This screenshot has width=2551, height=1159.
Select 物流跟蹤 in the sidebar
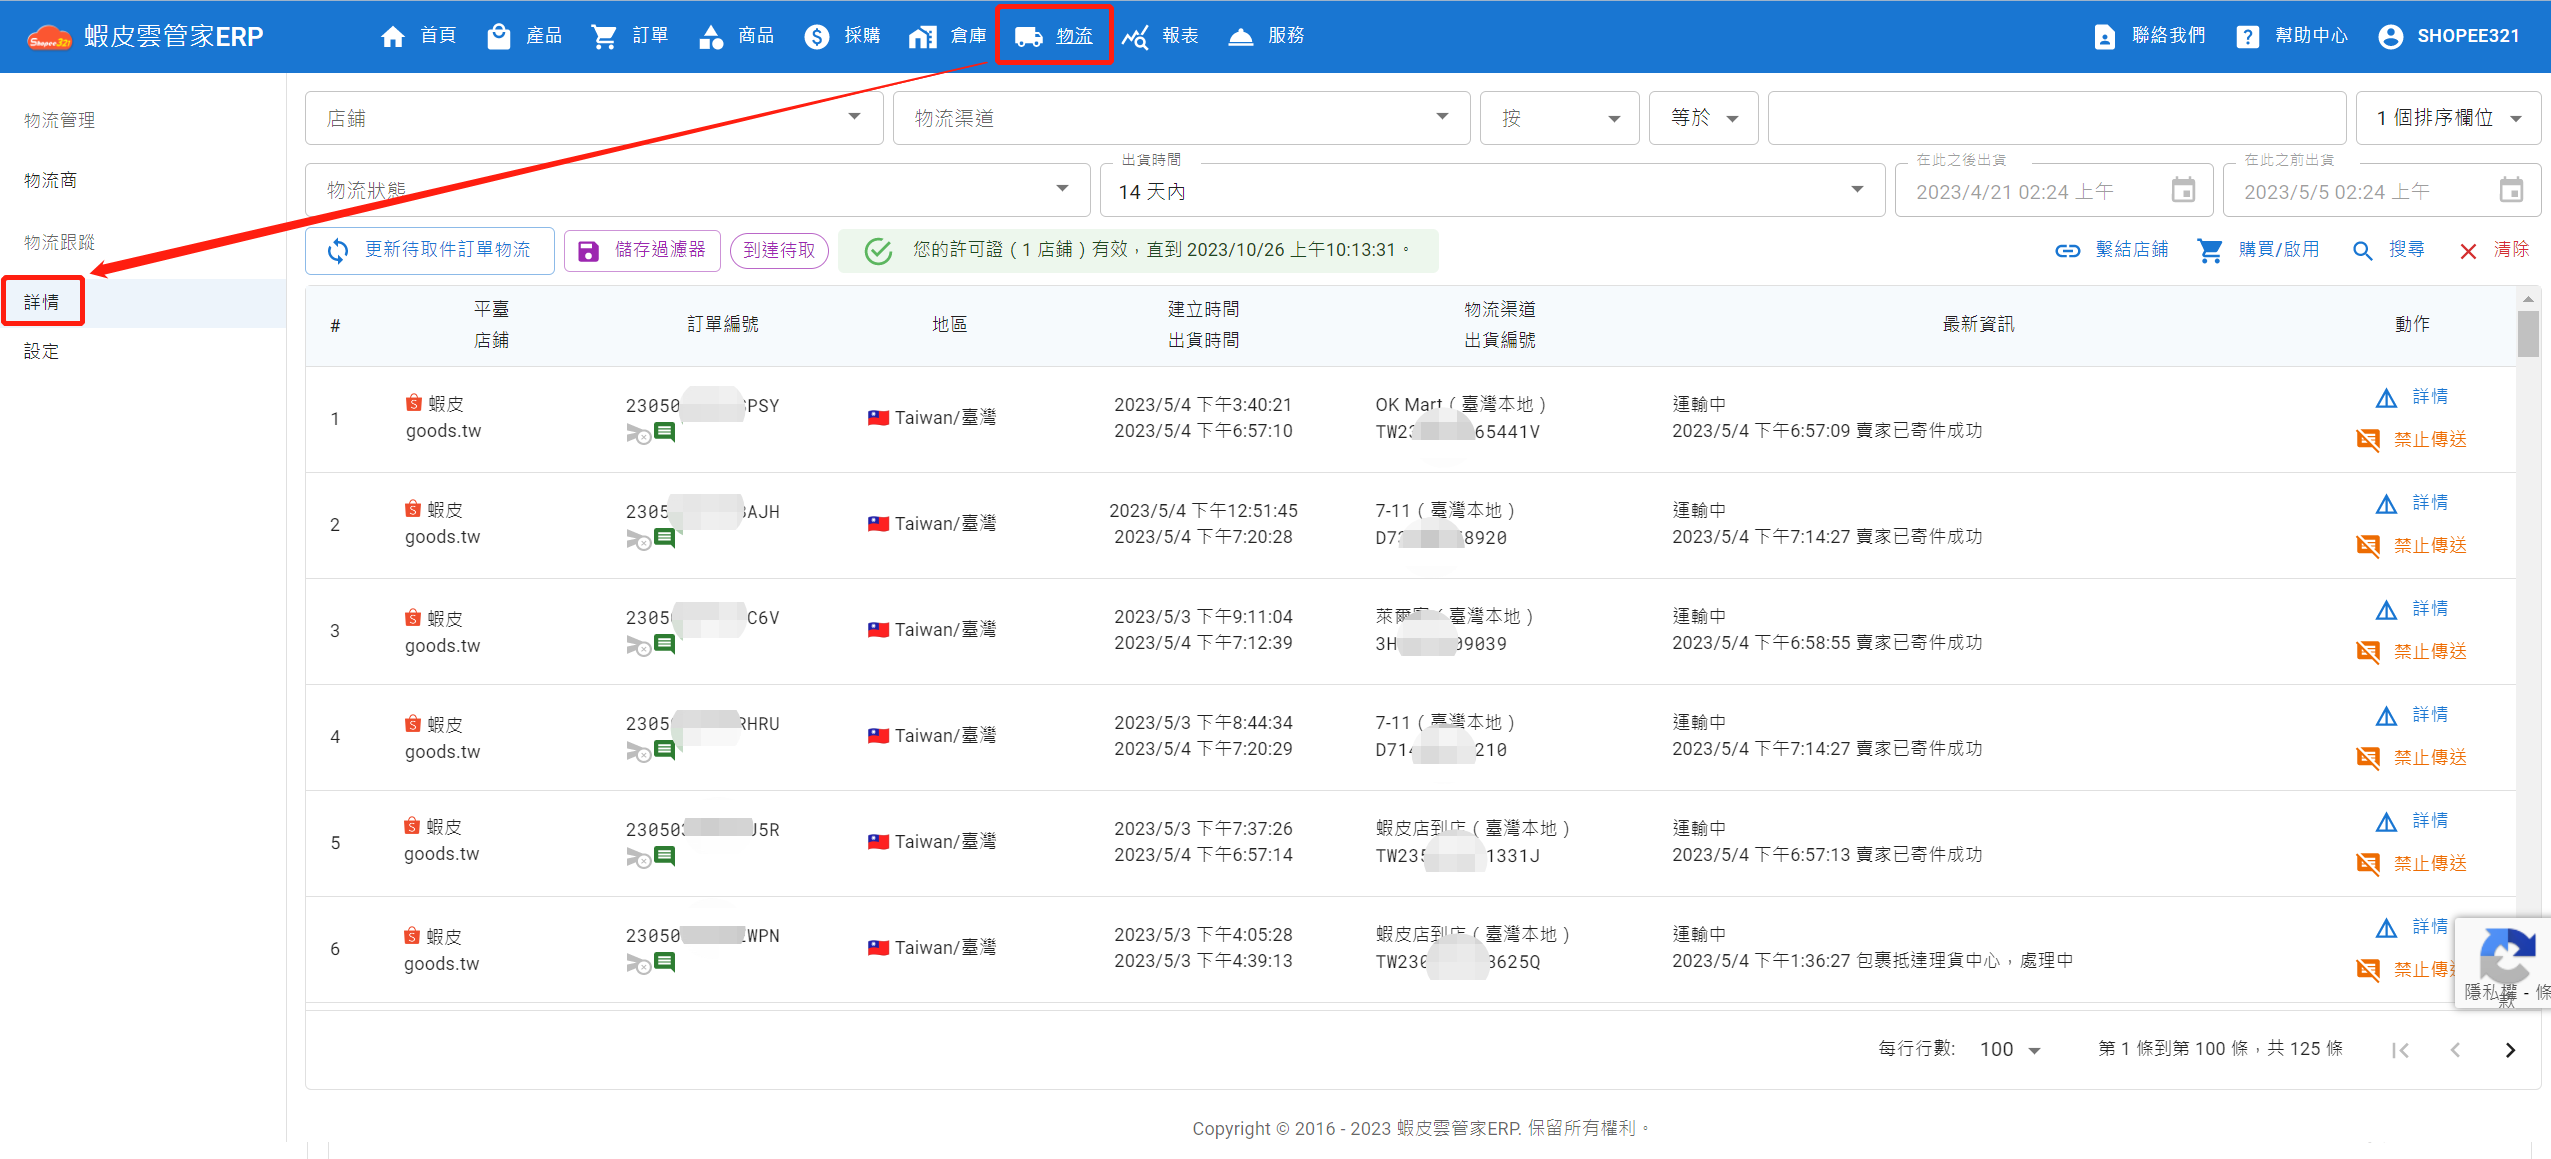tap(60, 242)
